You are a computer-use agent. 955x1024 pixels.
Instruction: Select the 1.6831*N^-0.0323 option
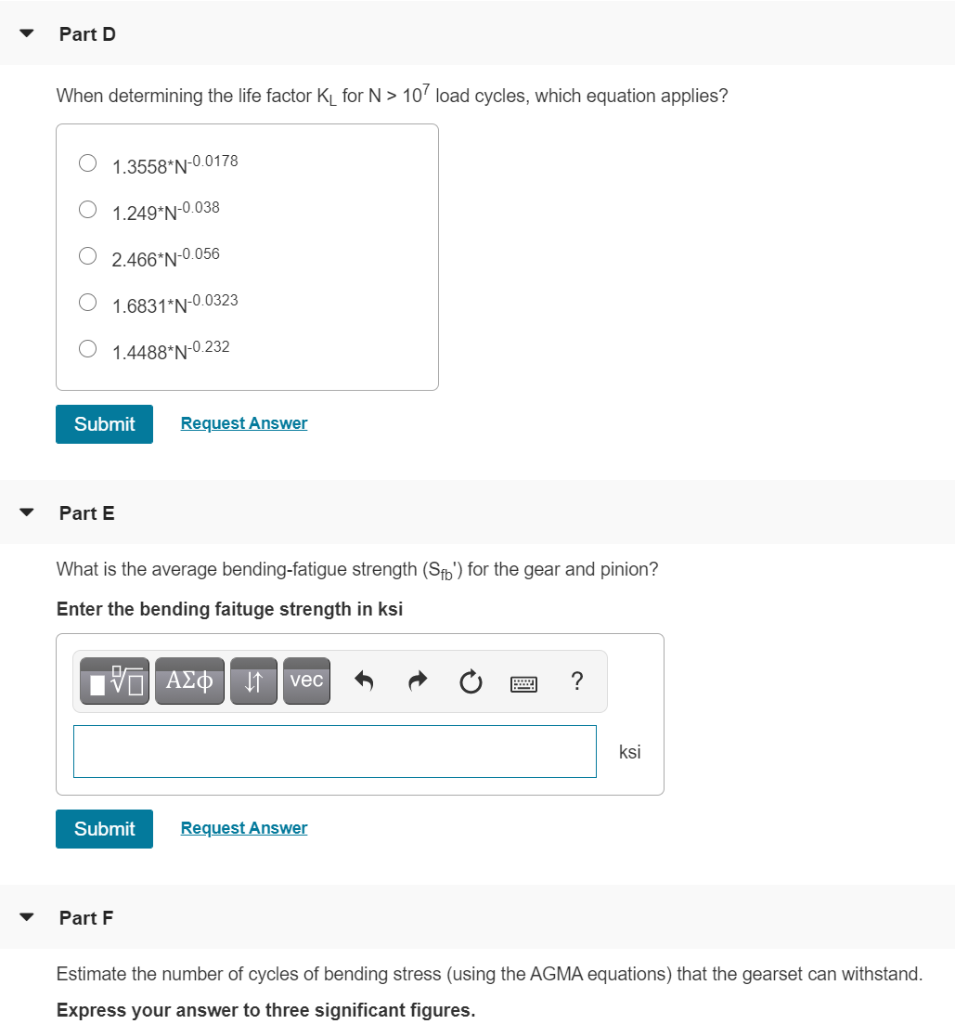(87, 302)
